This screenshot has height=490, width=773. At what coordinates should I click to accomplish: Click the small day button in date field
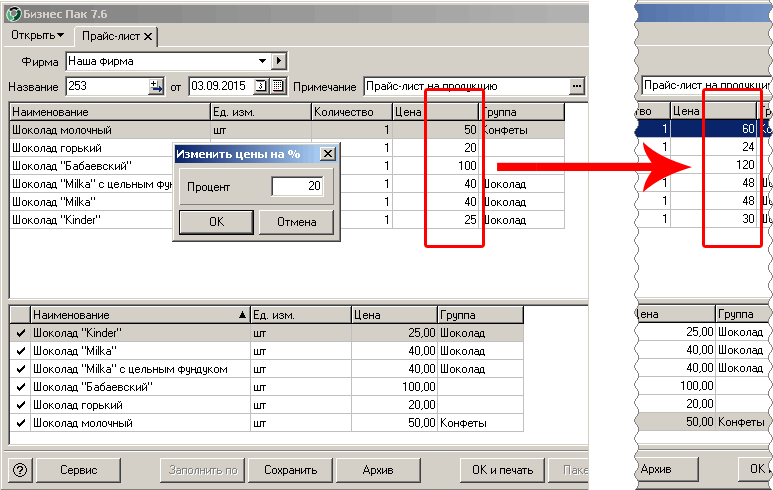[x=262, y=87]
